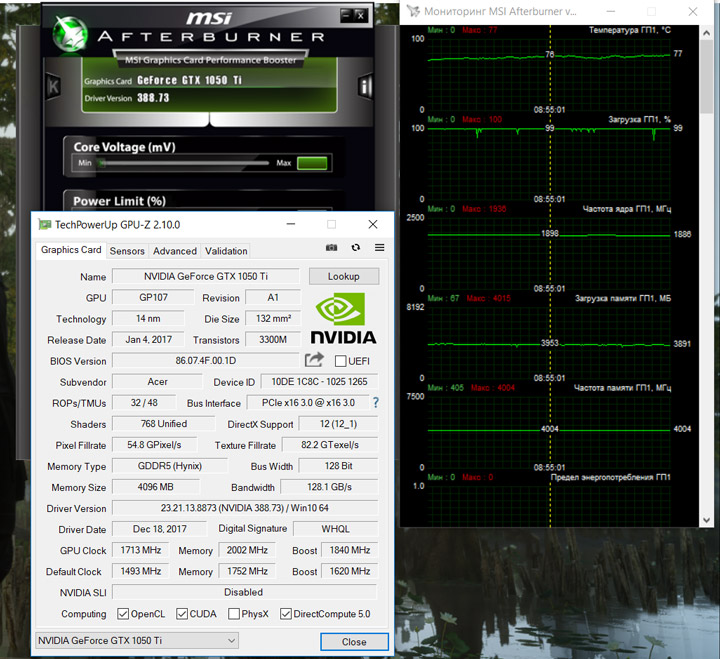Screen dimensions: 720x659
Task: Click the Bandwidth 128.1 GB/s field
Action: 329,487
